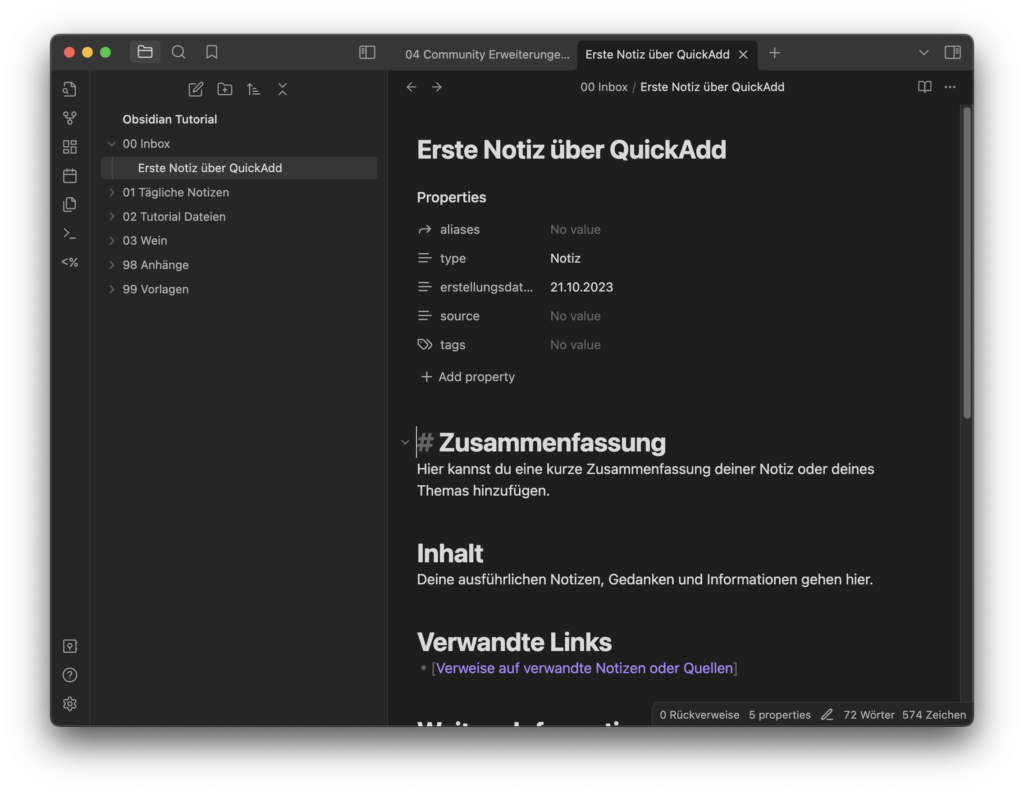
Task: Fold the Zusammenfassung heading chevron
Action: tap(405, 442)
